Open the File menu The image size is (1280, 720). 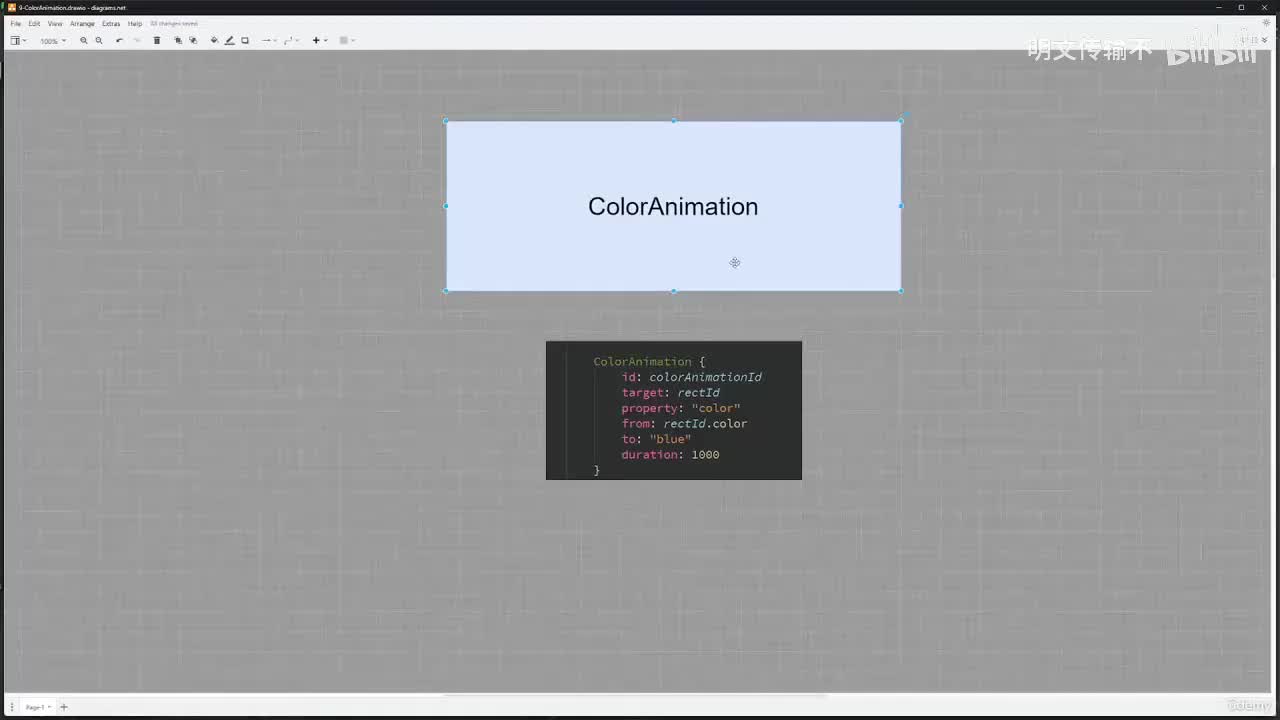click(16, 23)
